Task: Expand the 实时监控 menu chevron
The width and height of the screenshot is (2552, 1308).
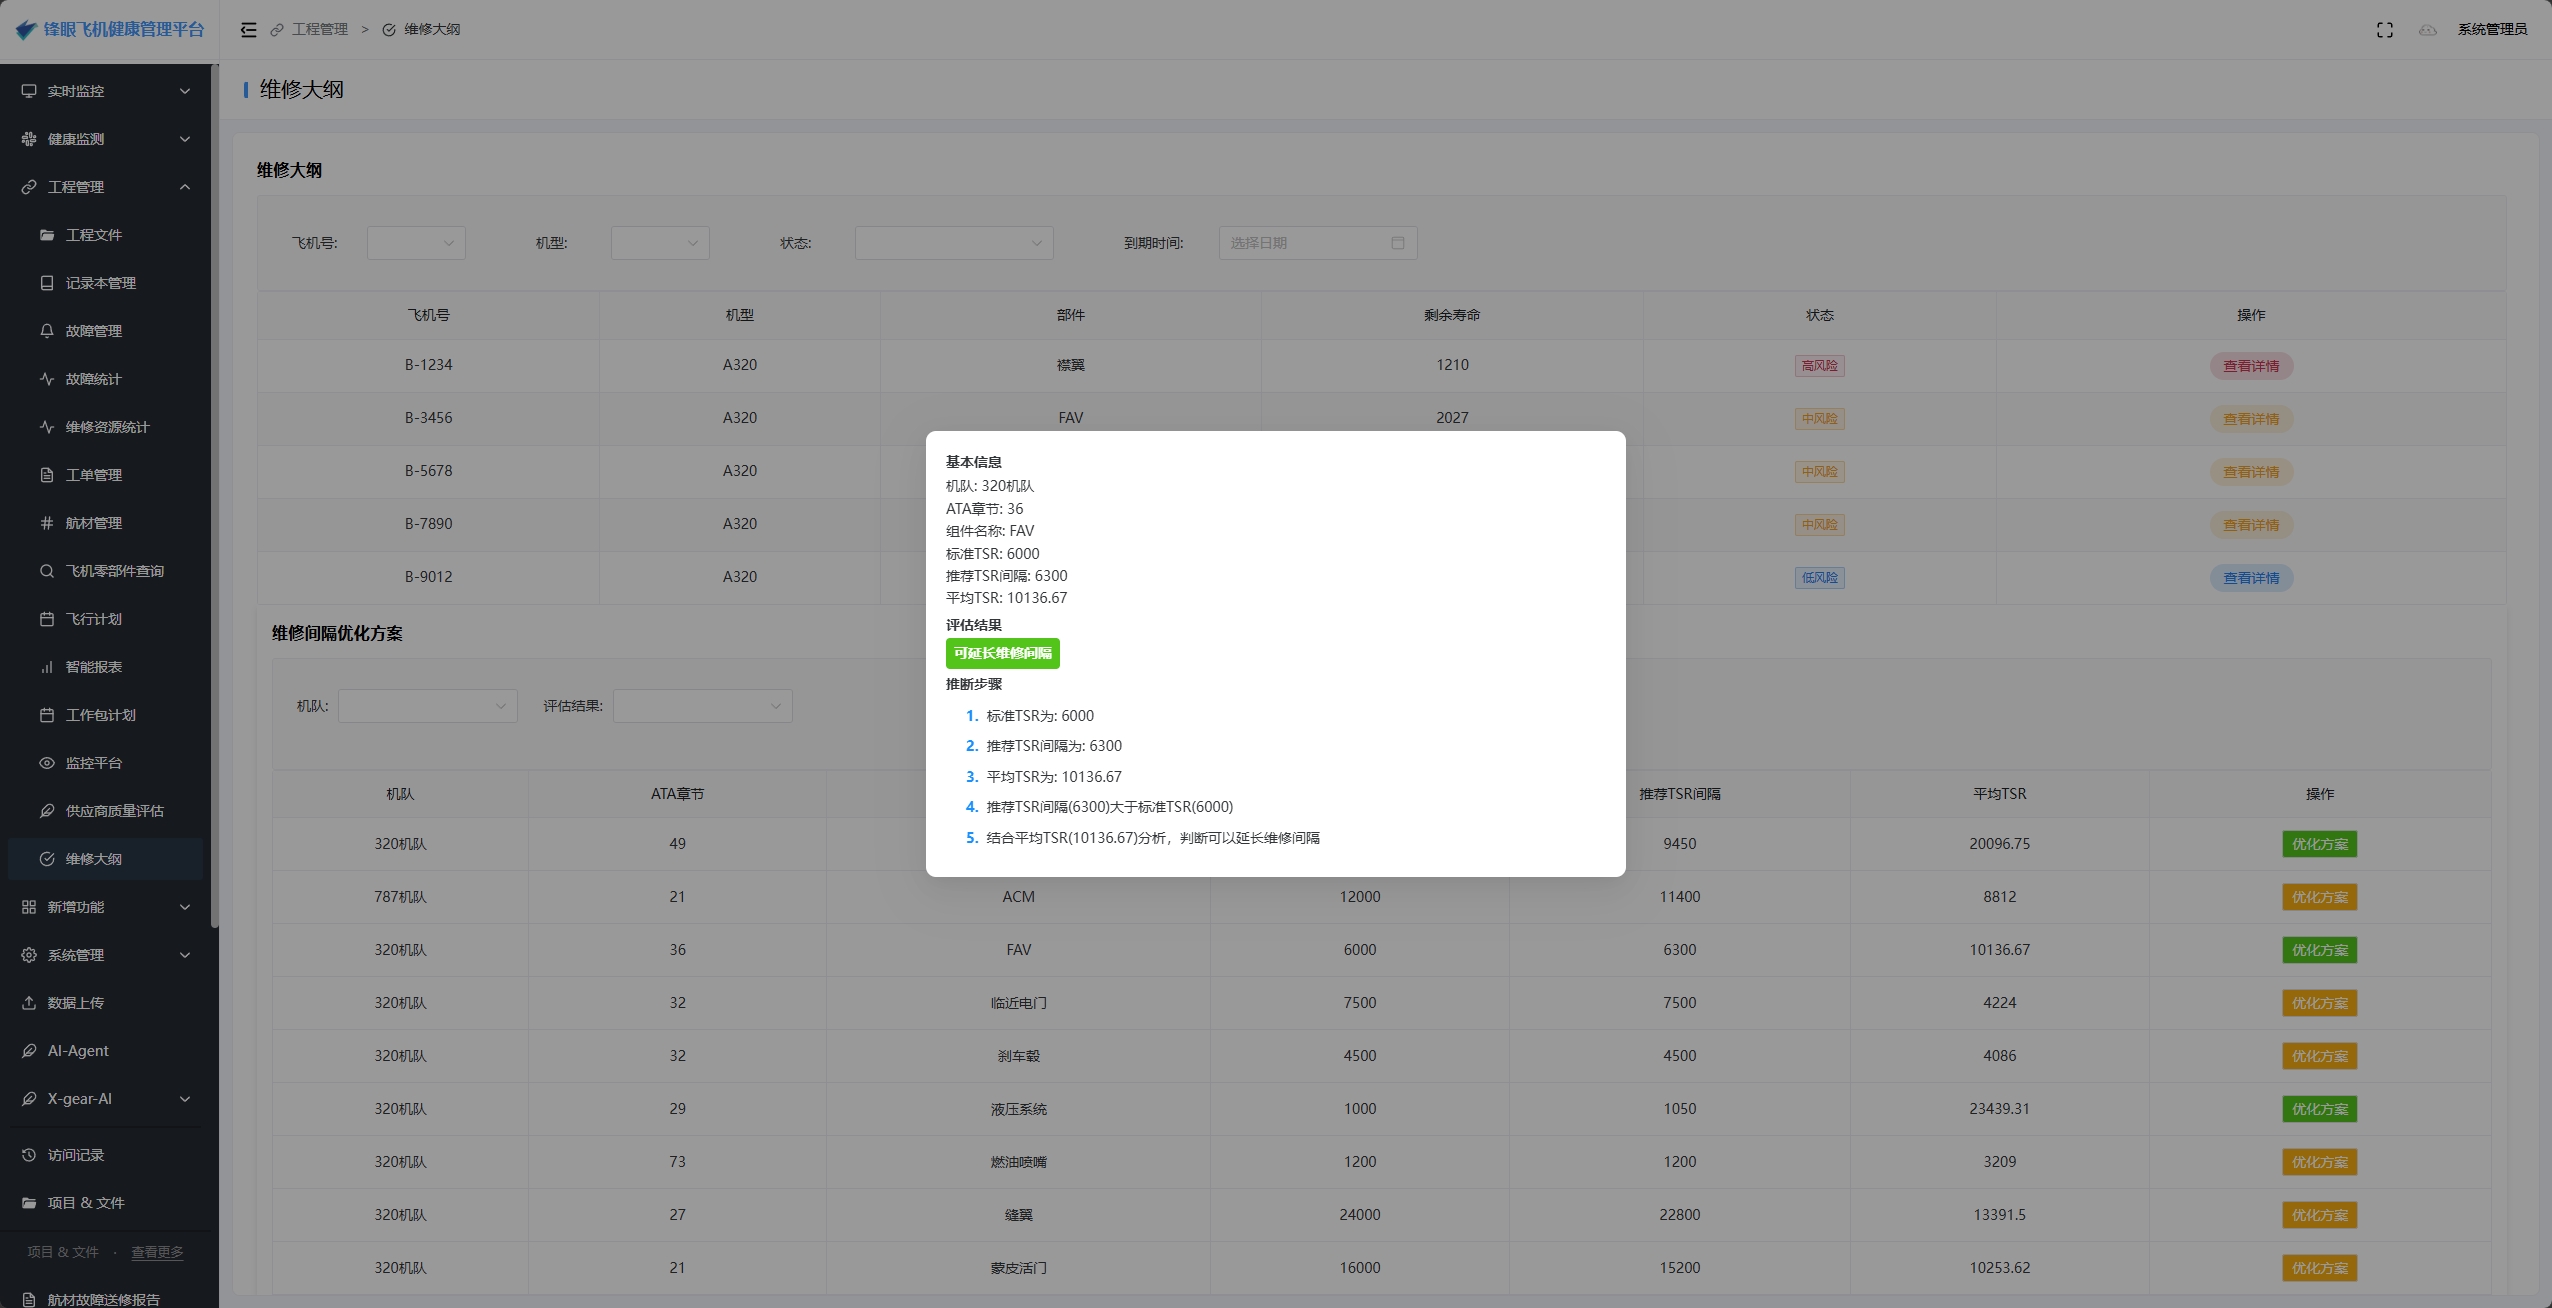Action: coord(185,91)
